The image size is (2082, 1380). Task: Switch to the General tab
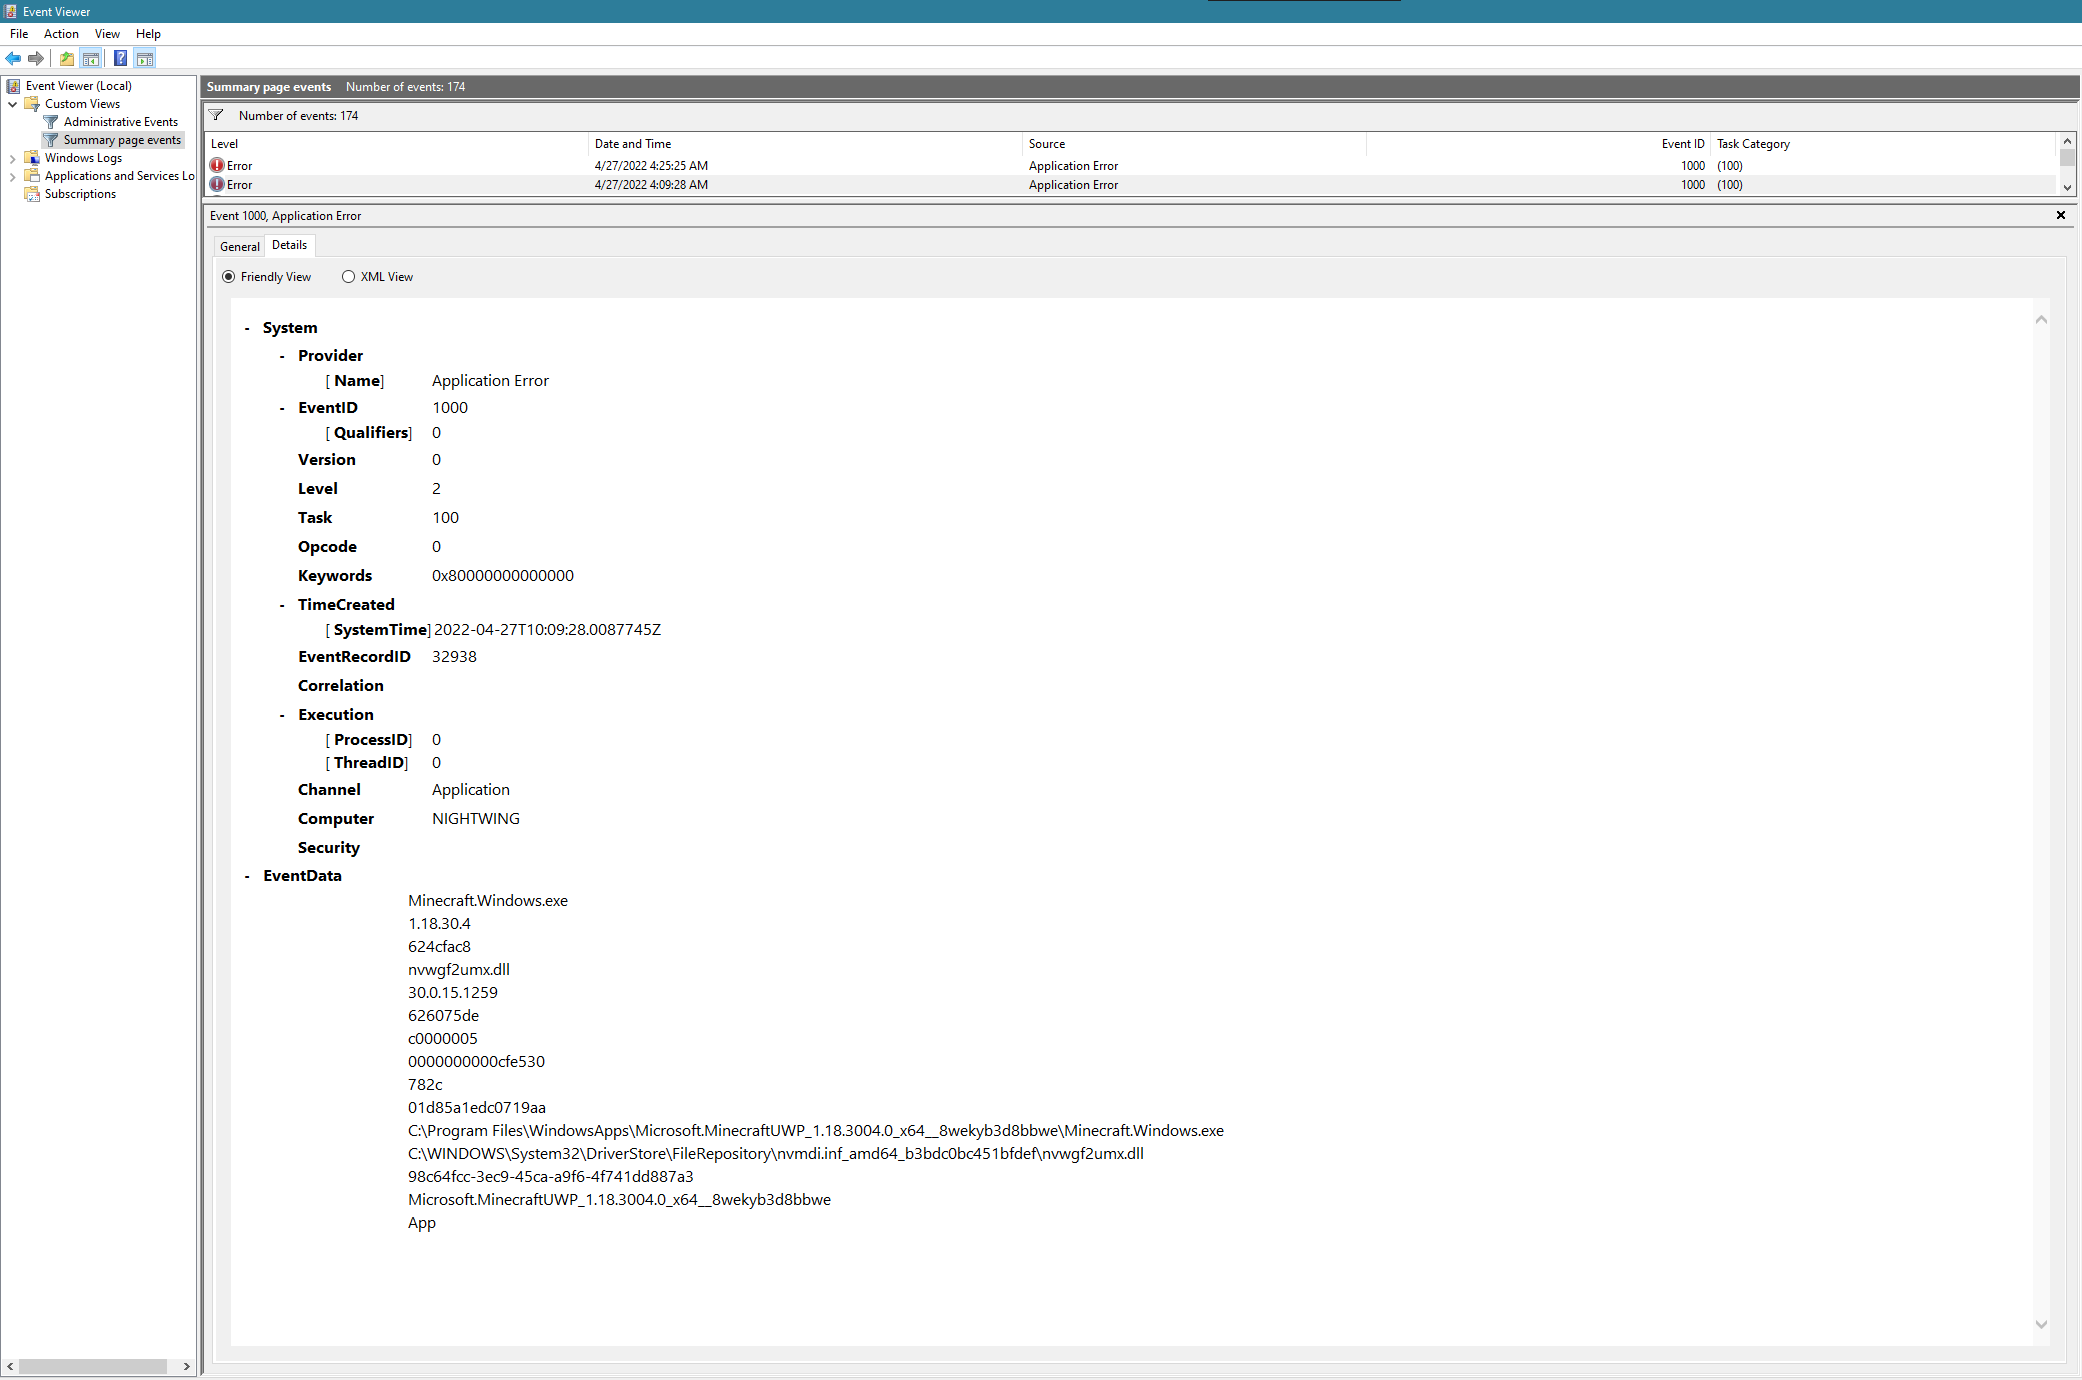point(239,246)
